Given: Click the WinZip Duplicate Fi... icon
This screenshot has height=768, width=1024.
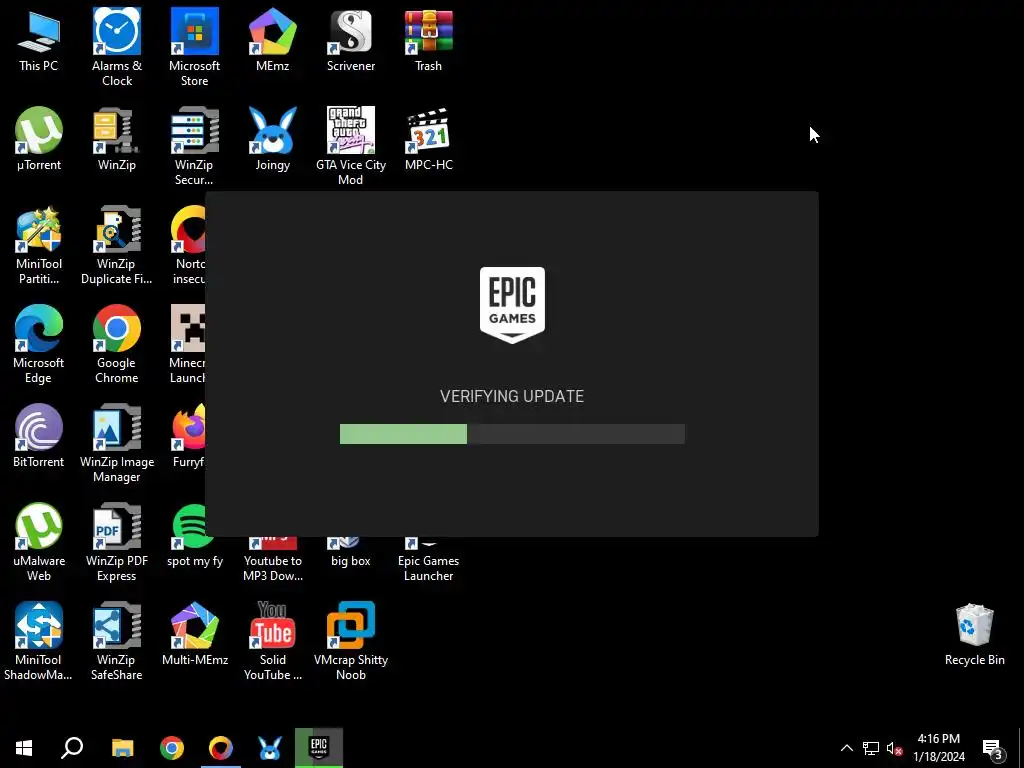Looking at the screenshot, I should coord(117,246).
